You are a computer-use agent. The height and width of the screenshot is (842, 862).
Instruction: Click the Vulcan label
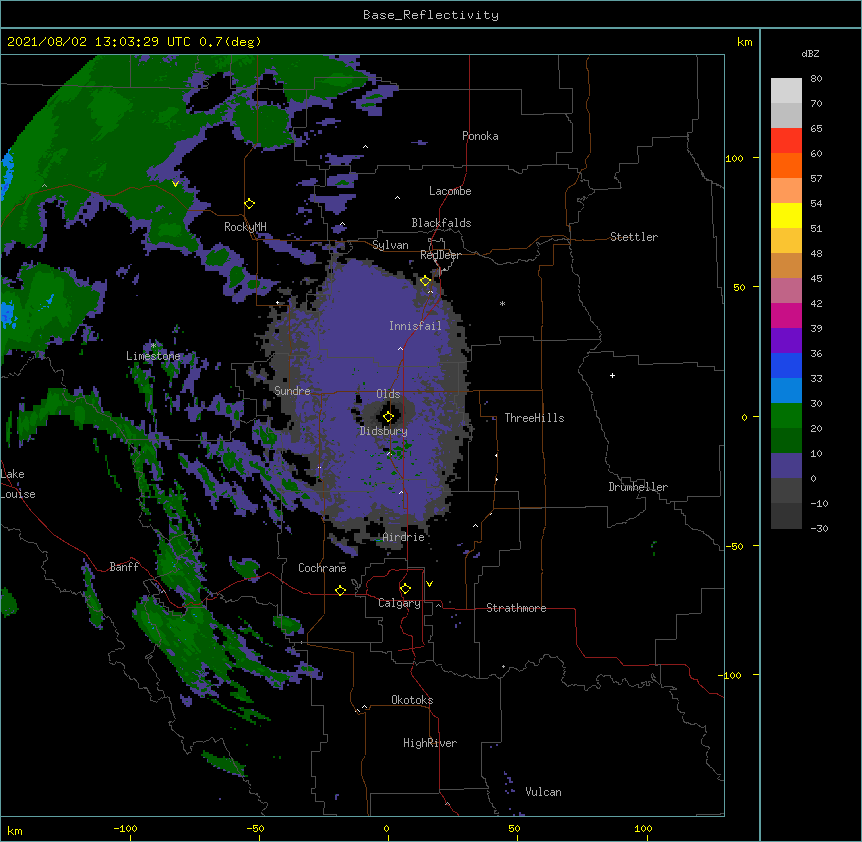(x=543, y=792)
